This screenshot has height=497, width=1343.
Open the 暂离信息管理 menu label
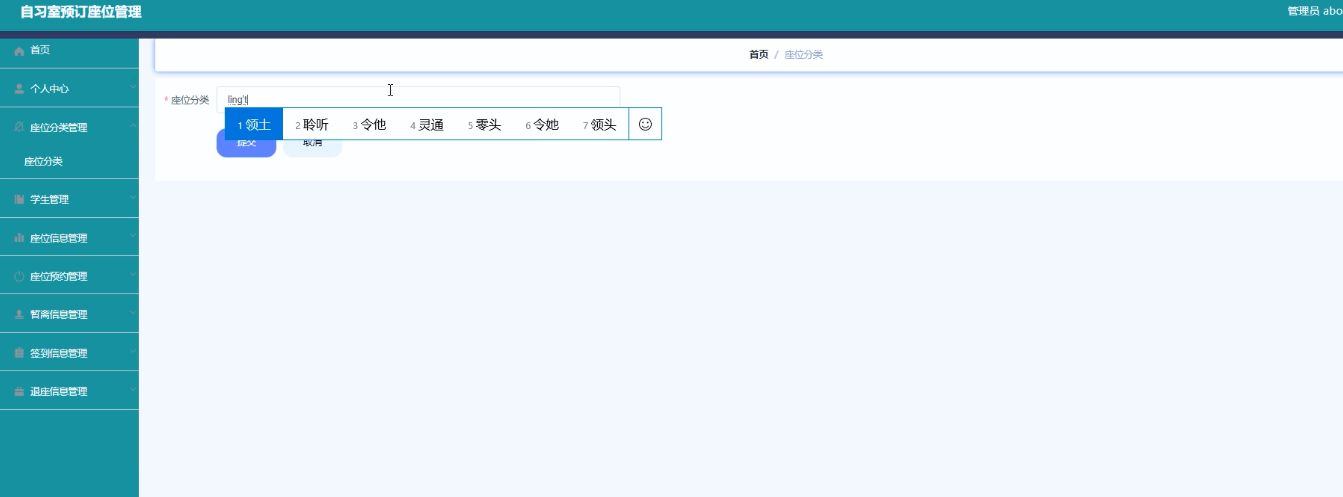point(58,314)
